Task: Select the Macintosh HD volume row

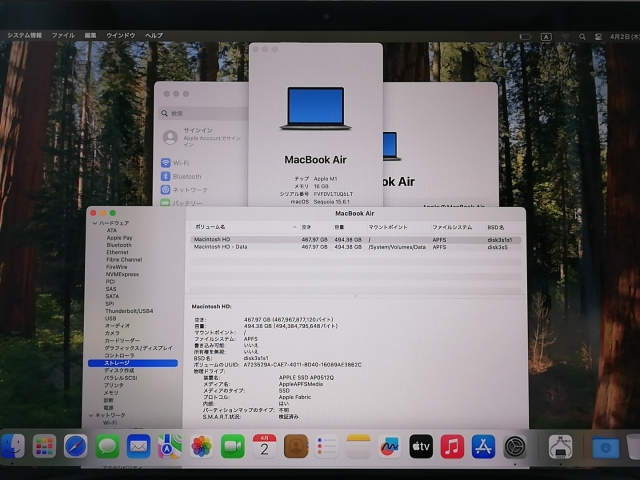Action: click(x=355, y=240)
